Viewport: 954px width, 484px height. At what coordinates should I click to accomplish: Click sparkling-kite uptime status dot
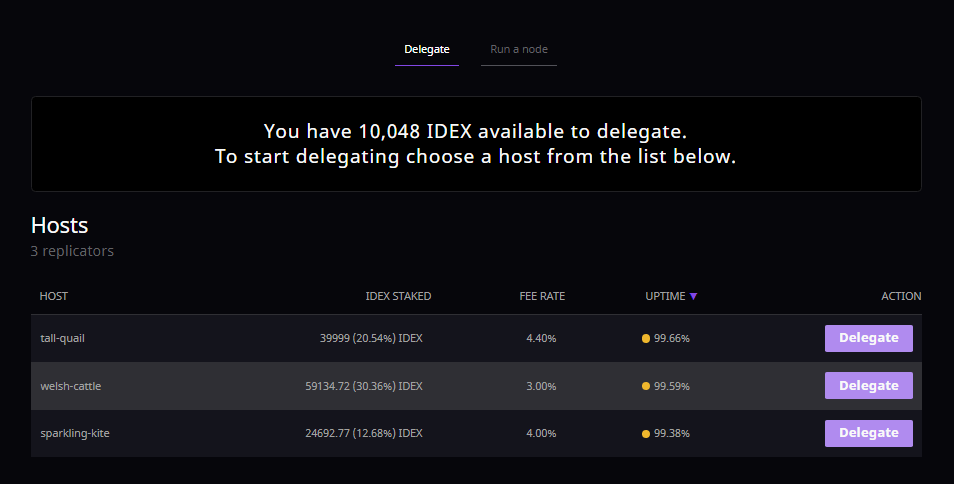[x=646, y=434]
